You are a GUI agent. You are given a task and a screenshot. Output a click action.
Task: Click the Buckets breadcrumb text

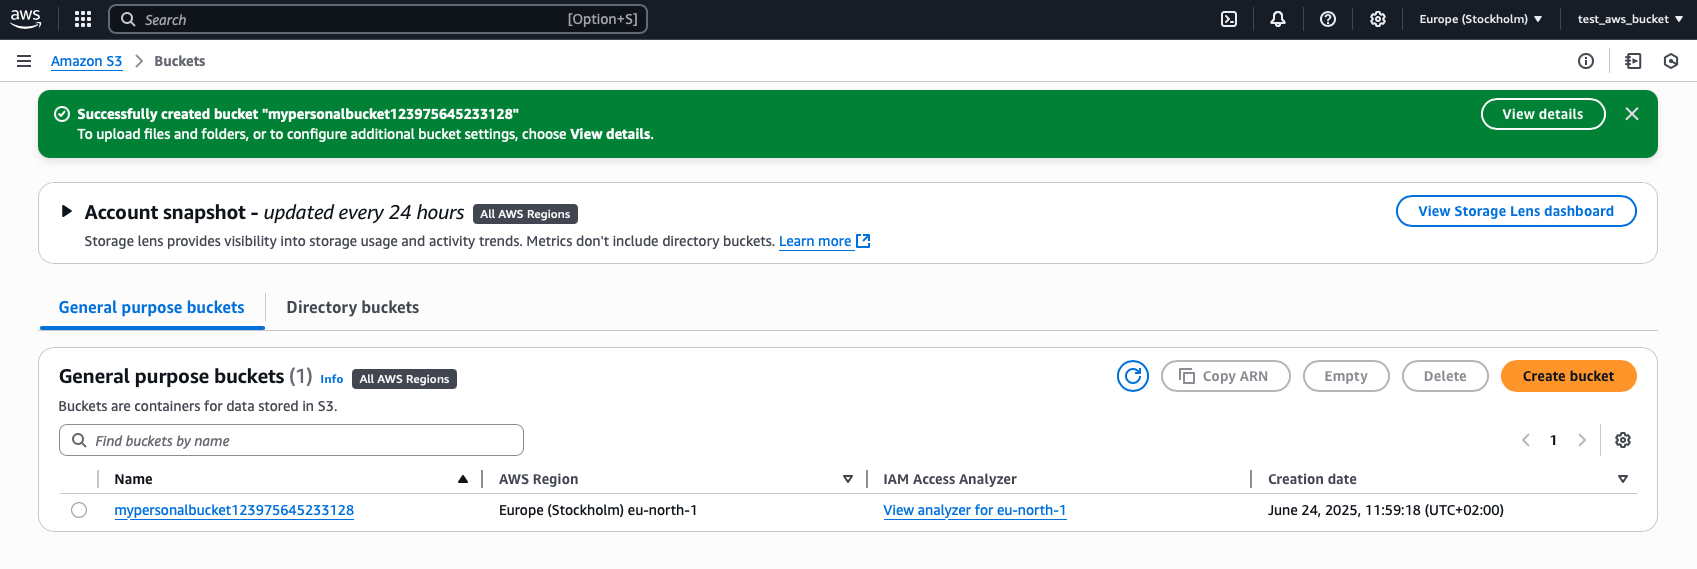pyautogui.click(x=180, y=61)
